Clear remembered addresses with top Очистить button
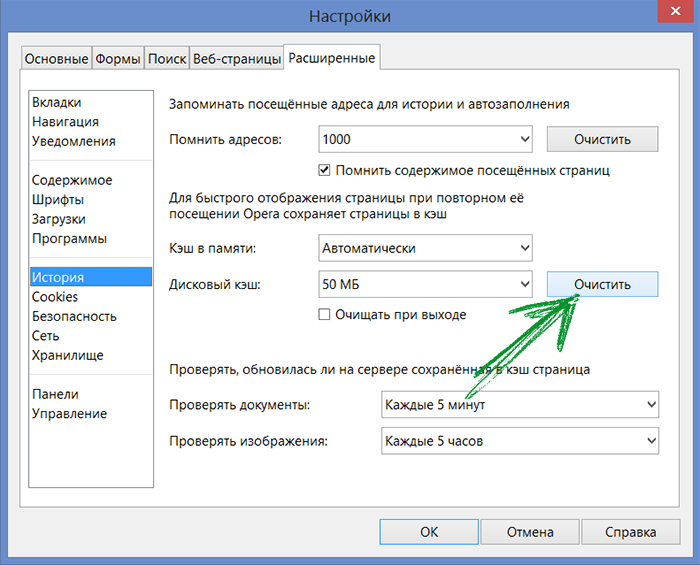This screenshot has height=565, width=700. (x=602, y=139)
